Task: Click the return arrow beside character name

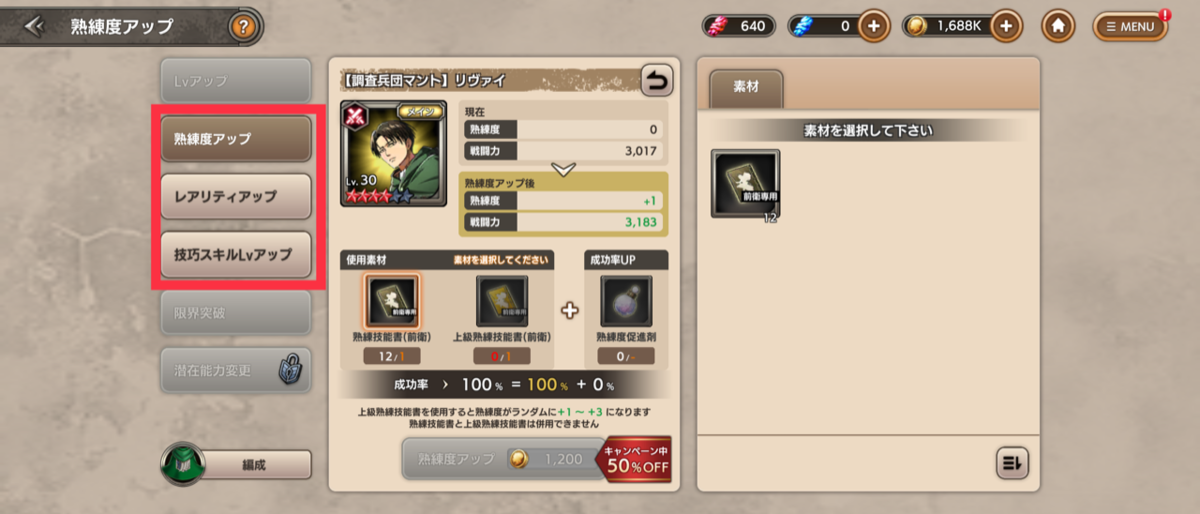Action: pos(657,81)
